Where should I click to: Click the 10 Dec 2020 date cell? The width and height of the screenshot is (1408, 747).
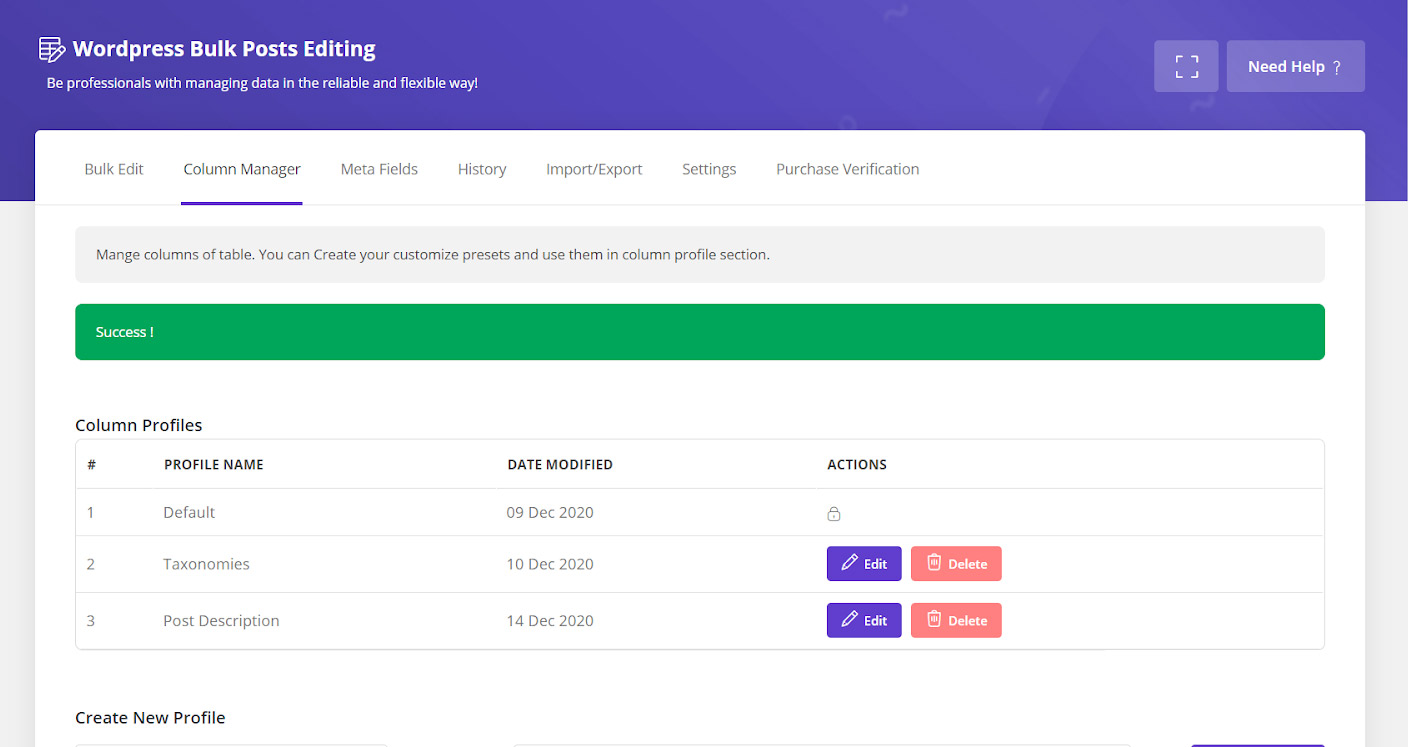tap(550, 564)
